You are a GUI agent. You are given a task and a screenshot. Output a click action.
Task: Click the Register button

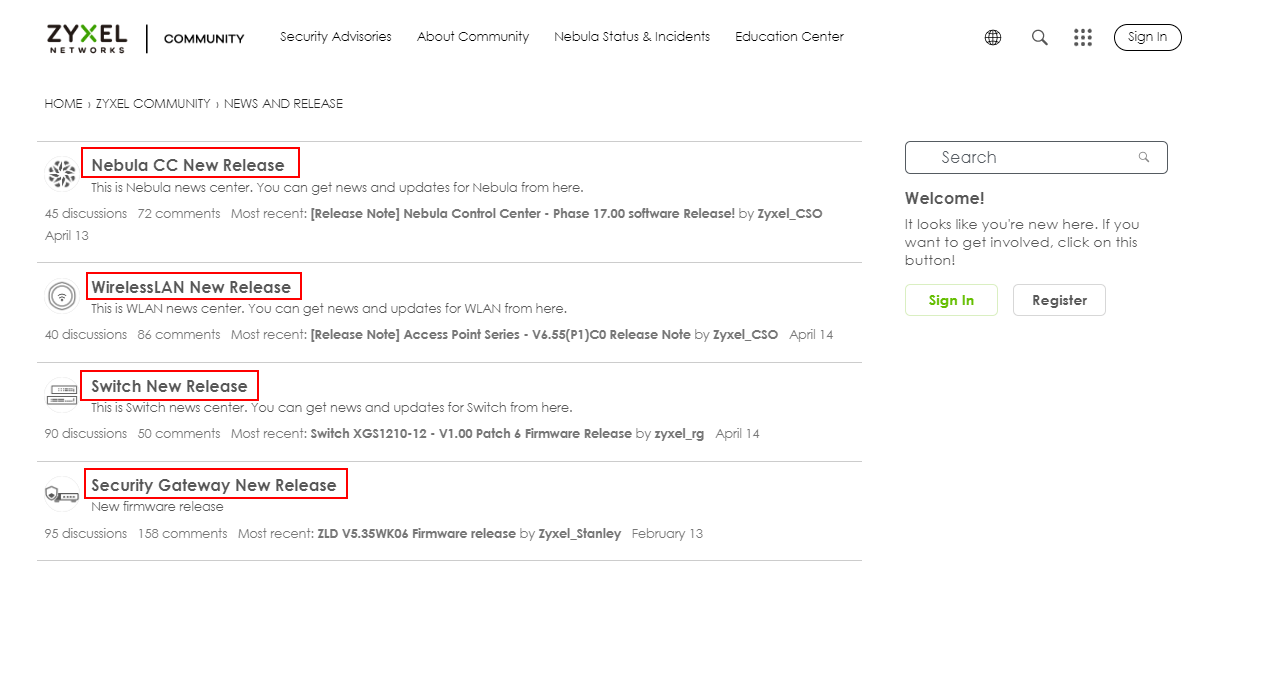(x=1059, y=300)
